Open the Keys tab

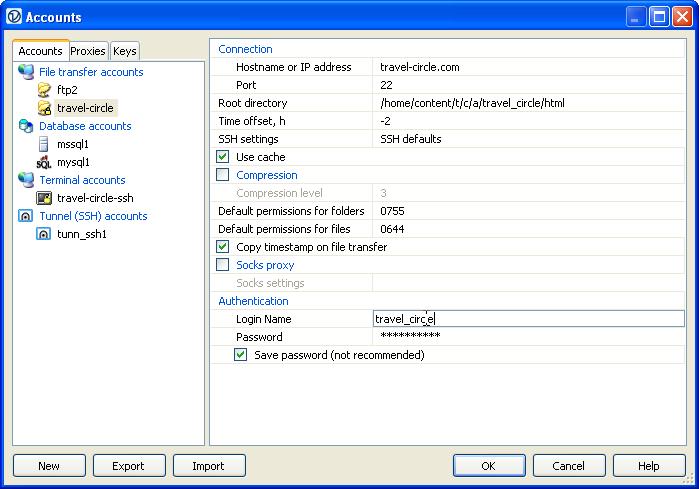tap(124, 51)
